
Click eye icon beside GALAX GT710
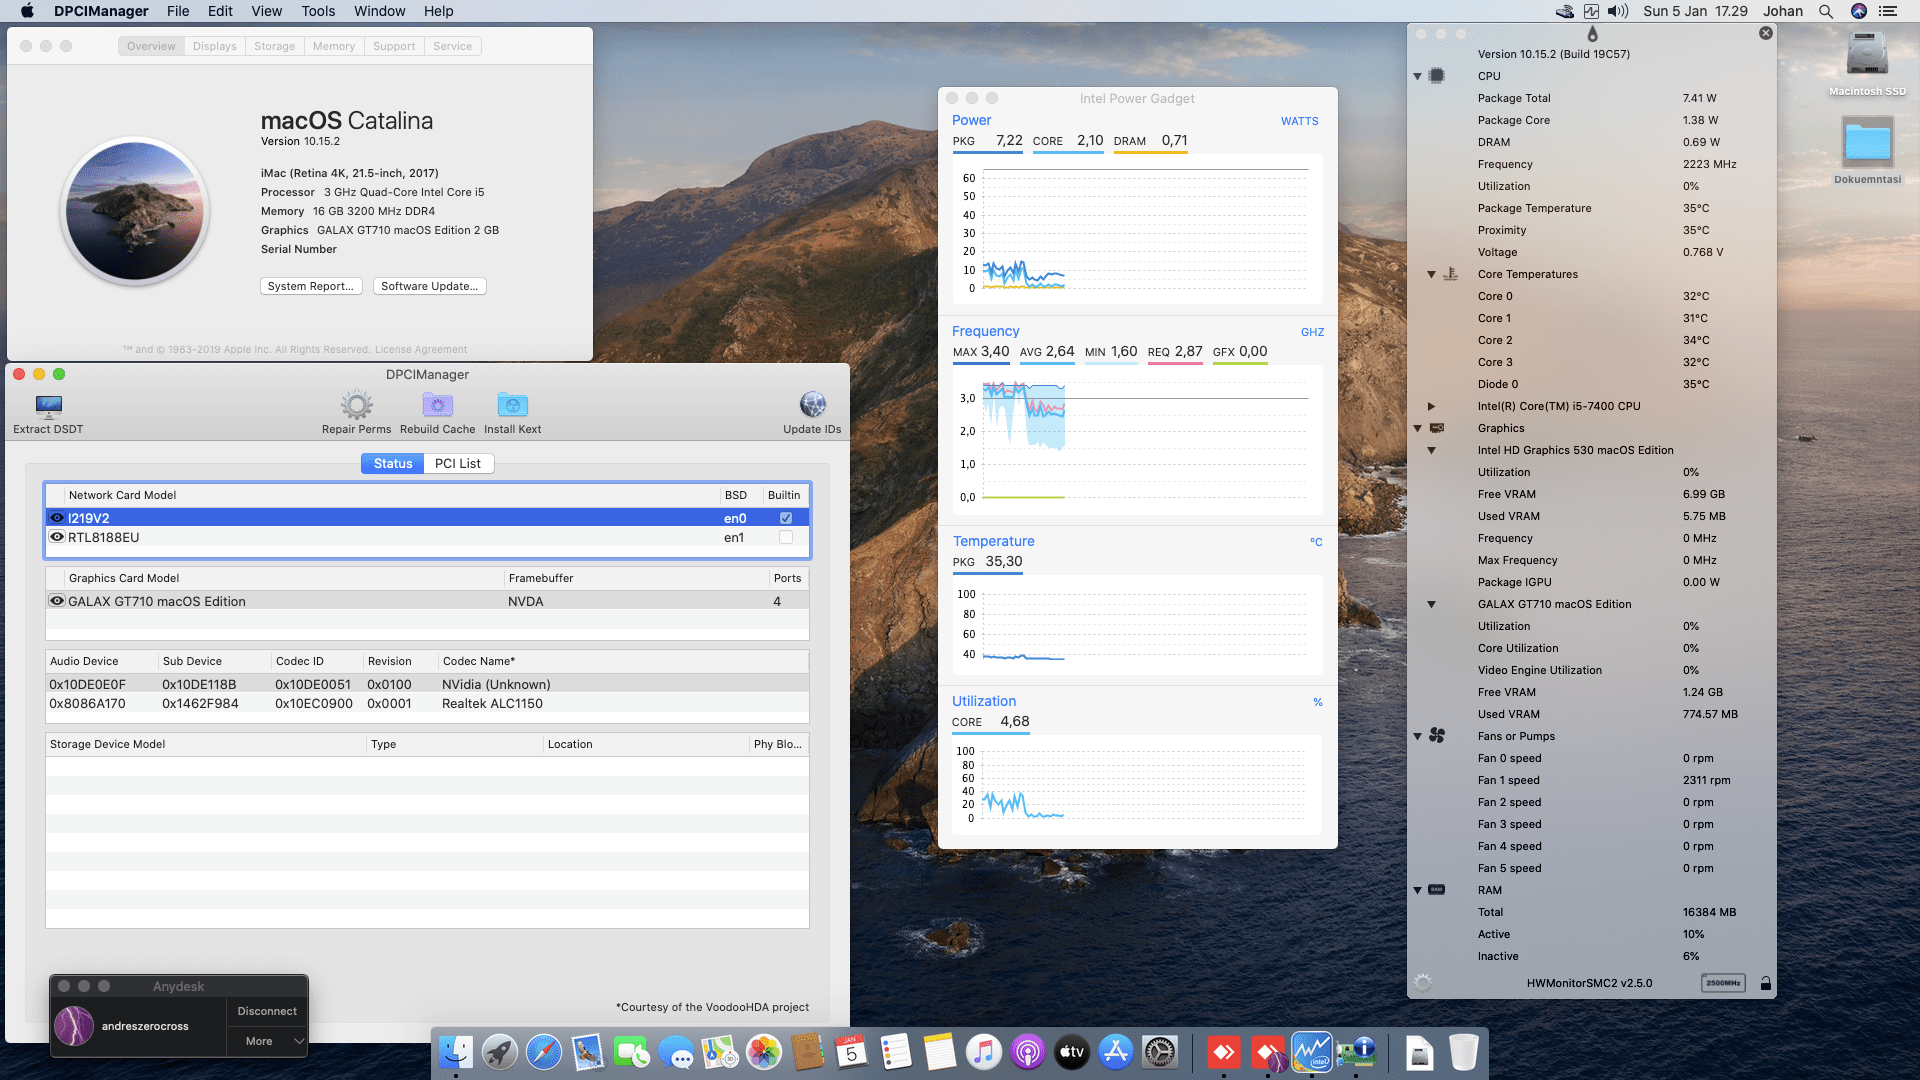pos(57,601)
